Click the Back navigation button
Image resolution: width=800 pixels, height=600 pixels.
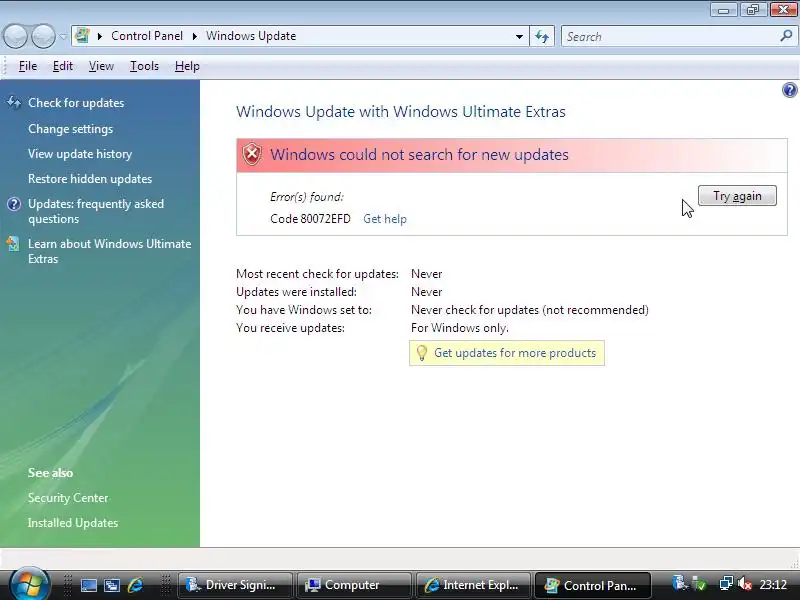tap(15, 36)
